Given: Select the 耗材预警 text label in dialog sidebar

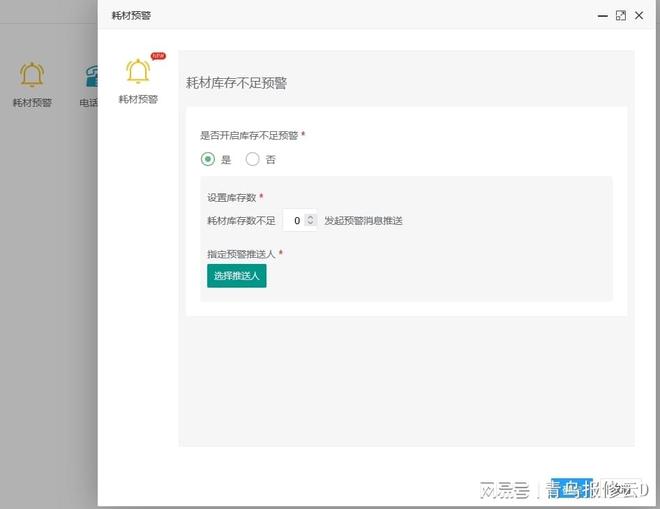Looking at the screenshot, I should coord(138,99).
